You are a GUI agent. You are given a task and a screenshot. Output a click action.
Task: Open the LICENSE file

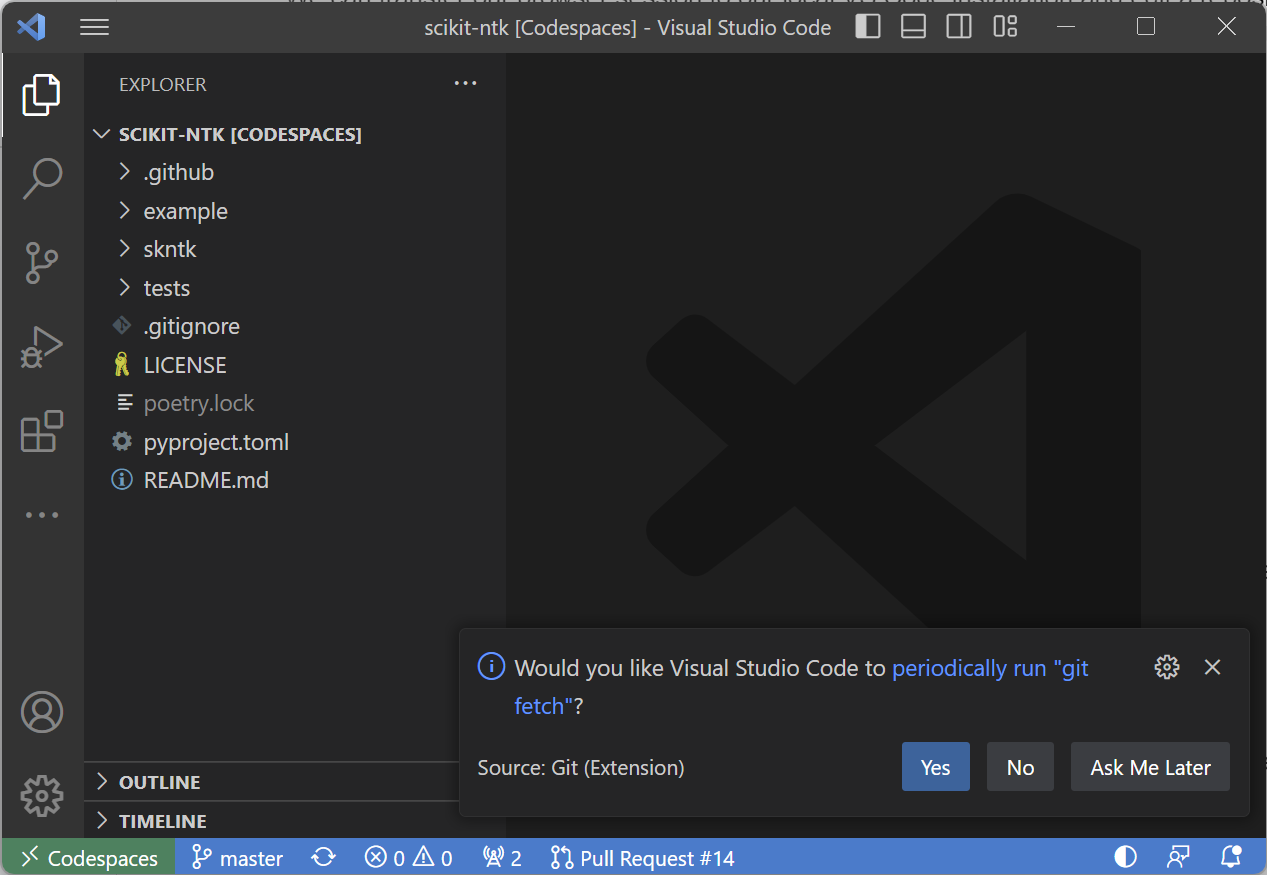(295, 365)
